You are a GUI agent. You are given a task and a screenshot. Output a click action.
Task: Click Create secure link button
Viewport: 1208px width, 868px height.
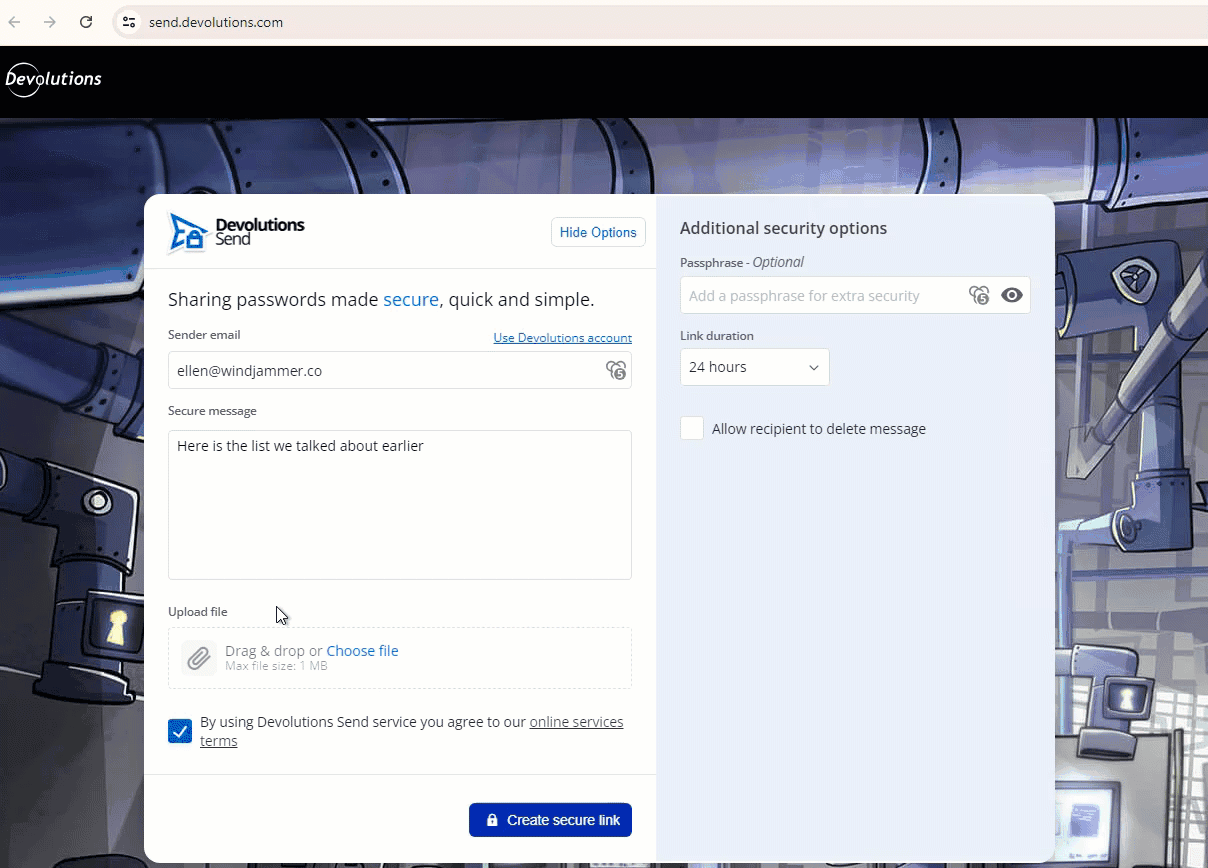tap(550, 820)
